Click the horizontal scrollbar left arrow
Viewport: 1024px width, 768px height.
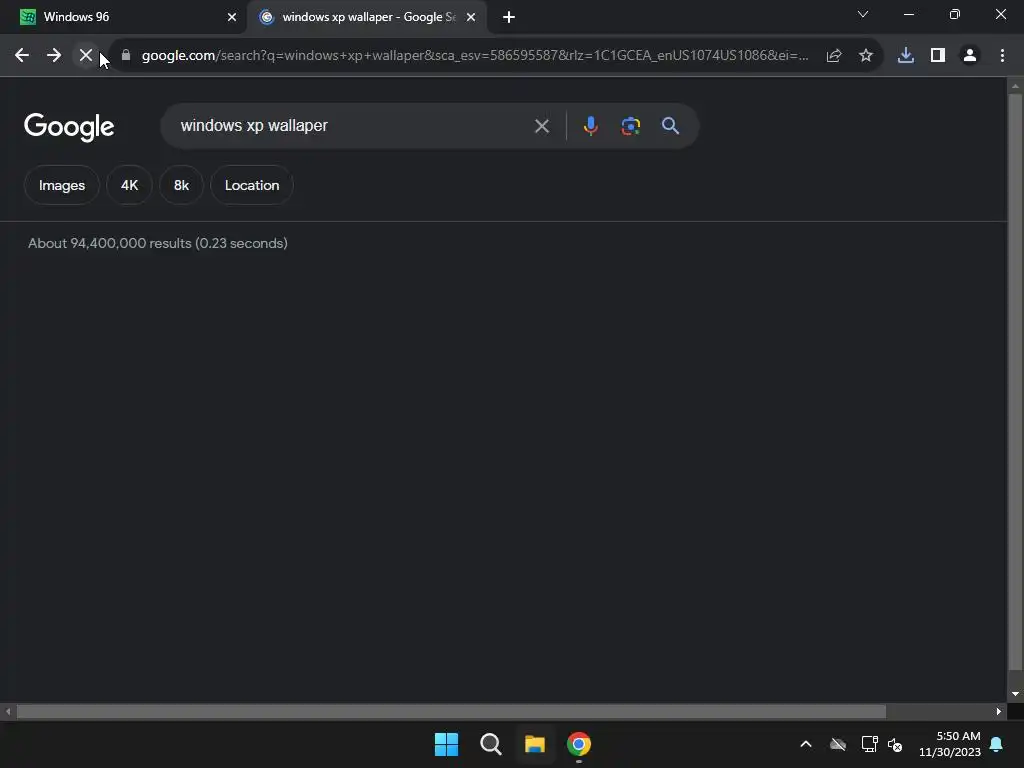[x=8, y=711]
